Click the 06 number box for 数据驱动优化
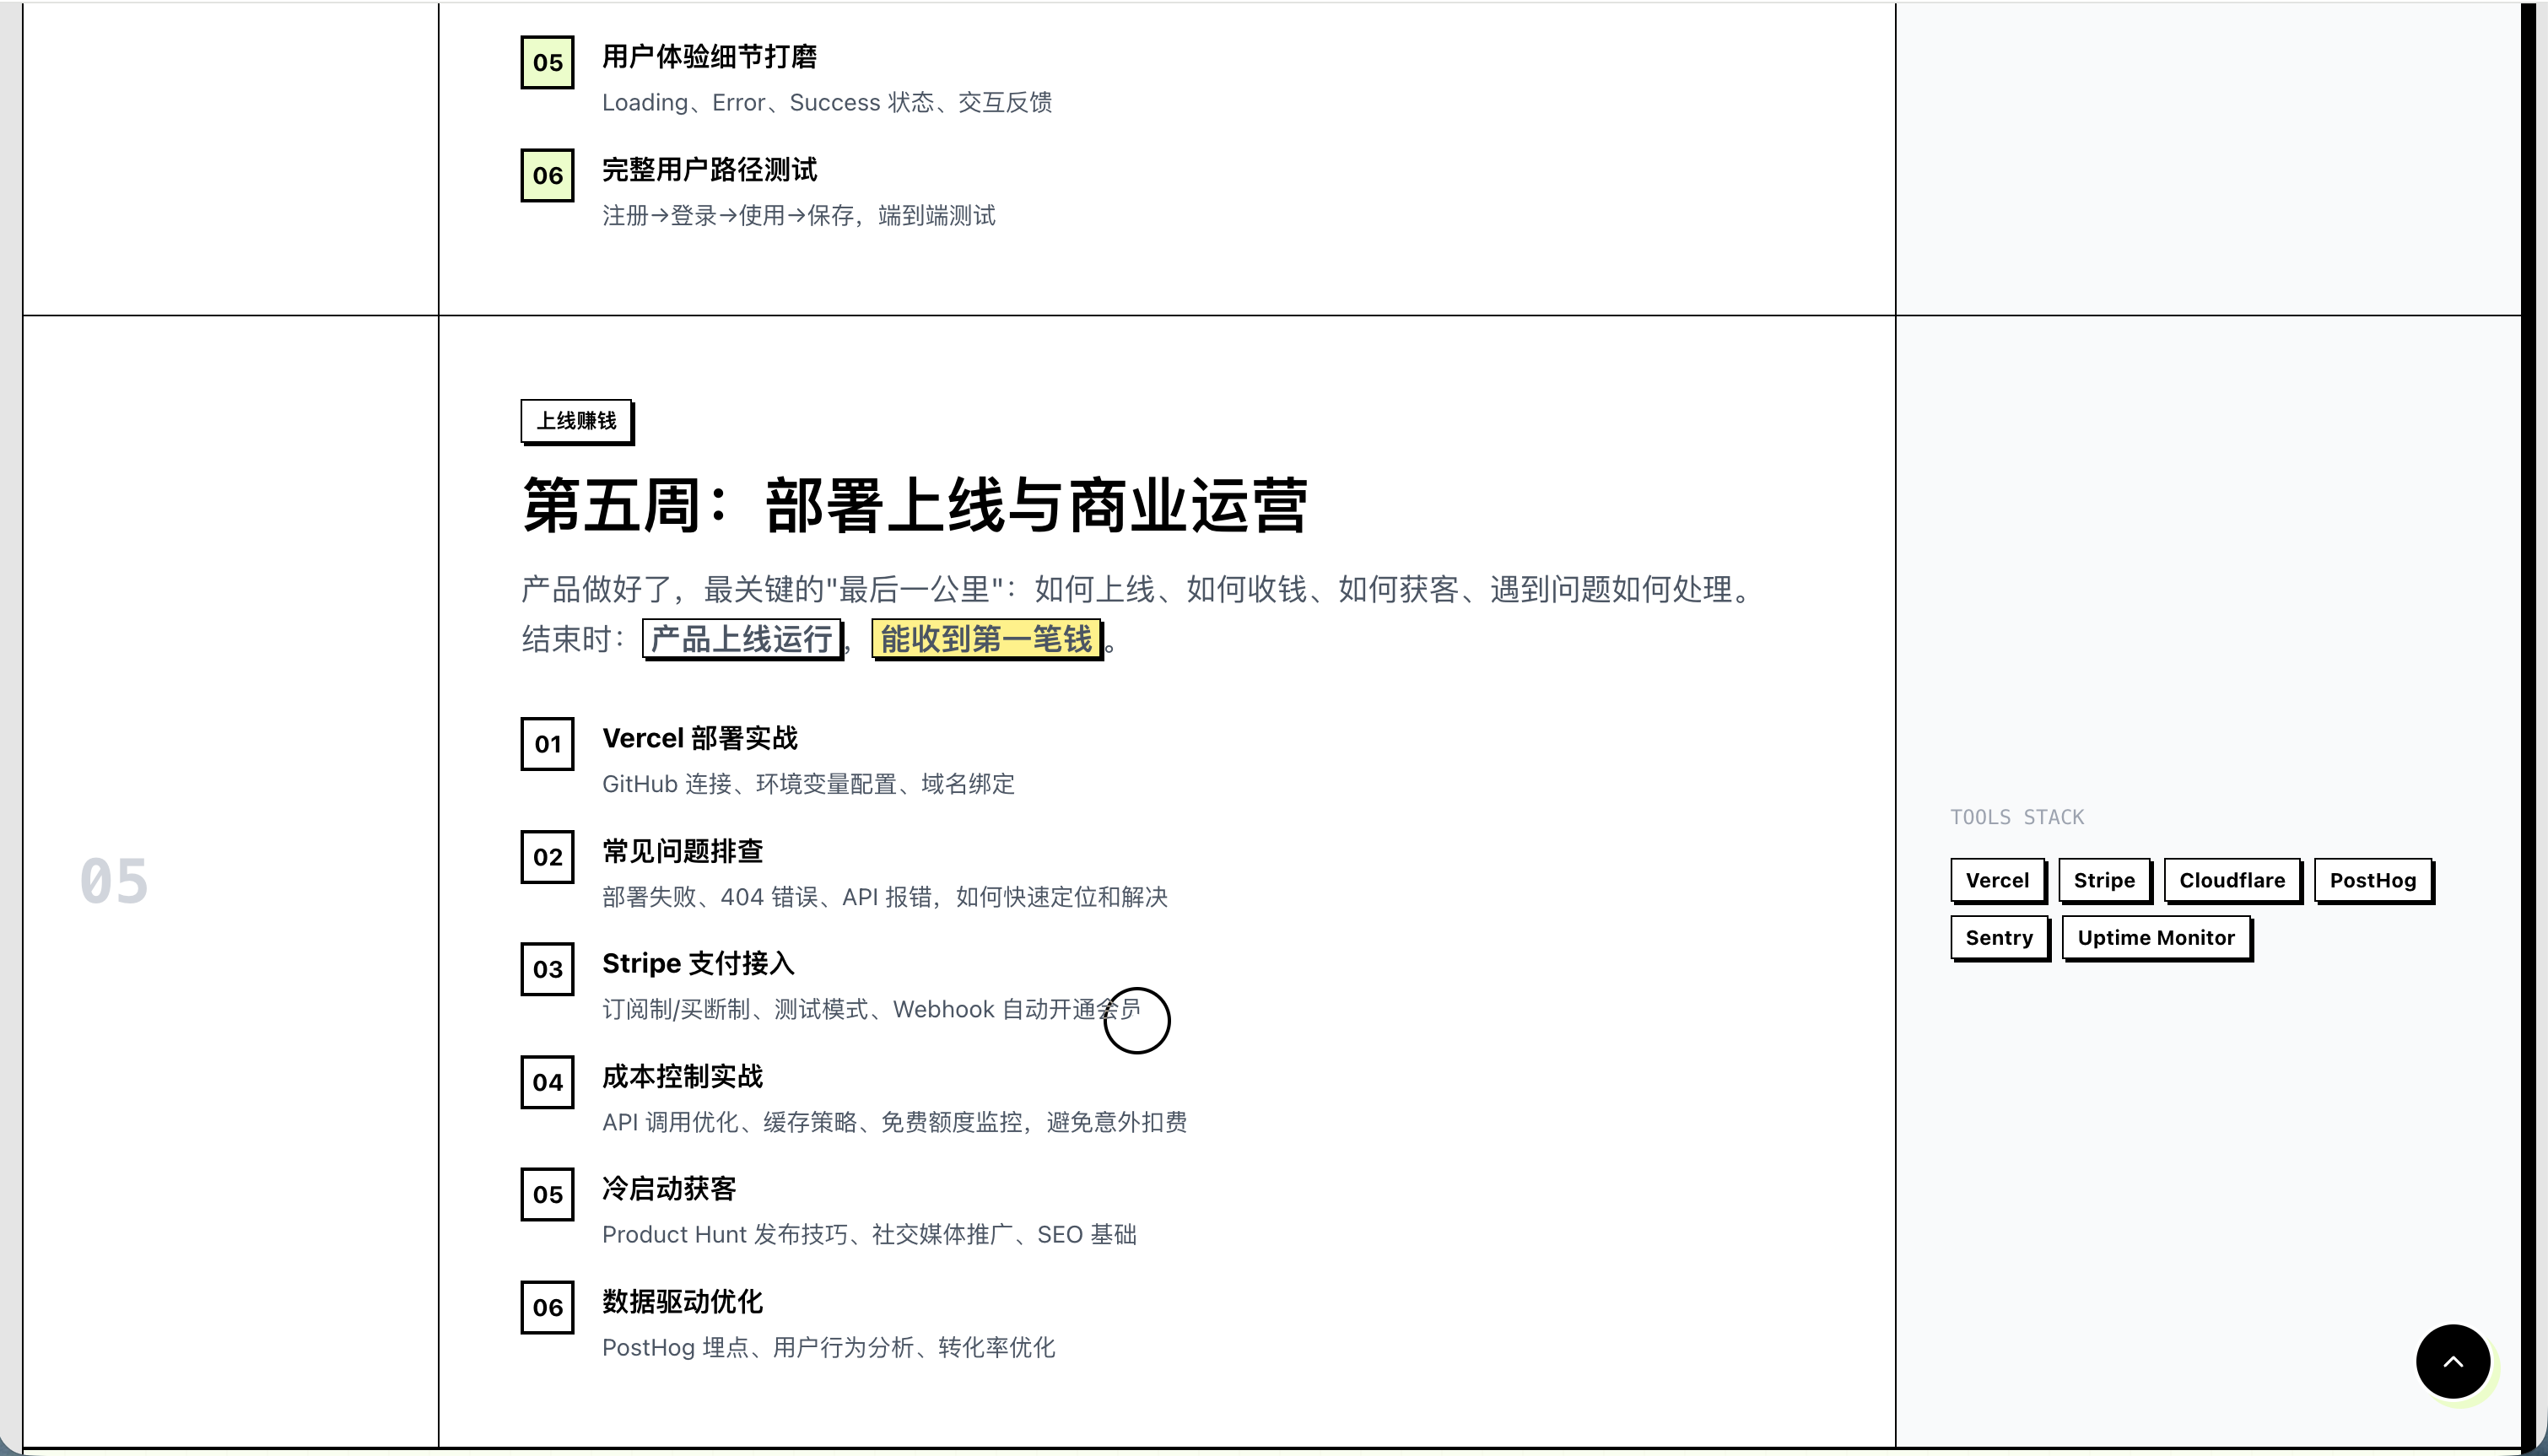Viewport: 2548px width, 1456px height. click(x=547, y=1307)
